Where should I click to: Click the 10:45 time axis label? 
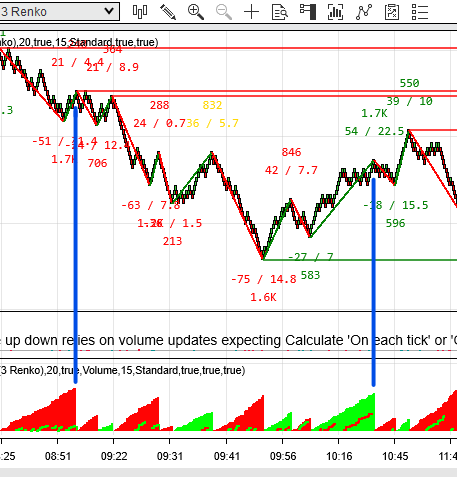395,456
